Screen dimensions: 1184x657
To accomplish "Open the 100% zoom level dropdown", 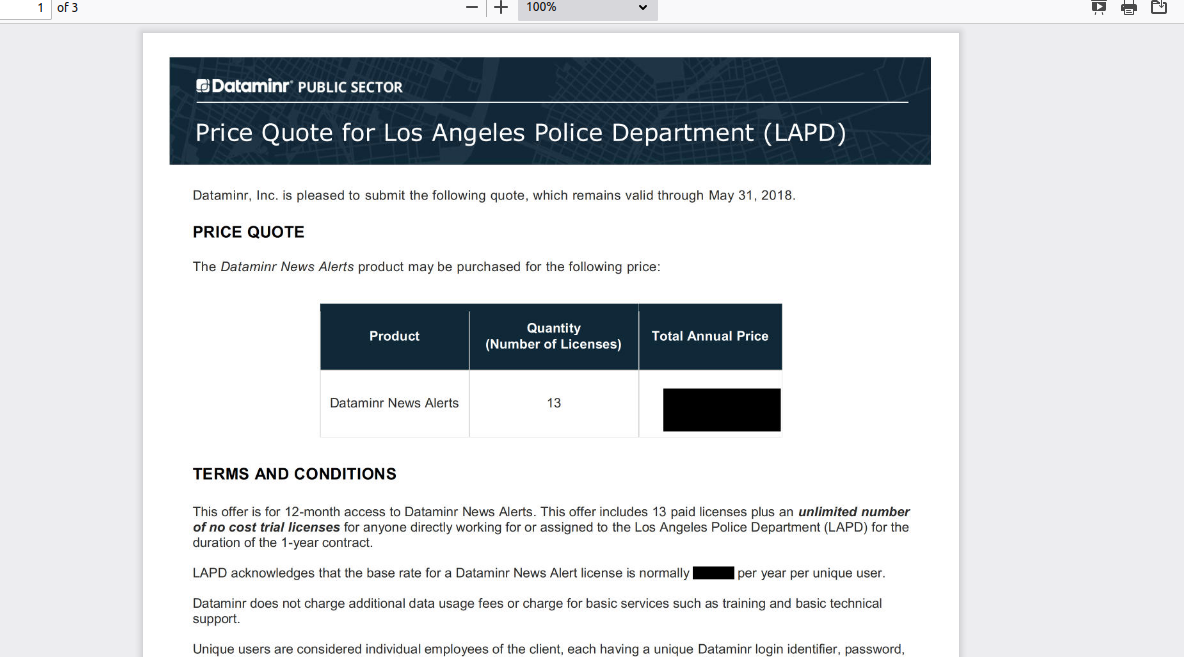I will click(587, 8).
